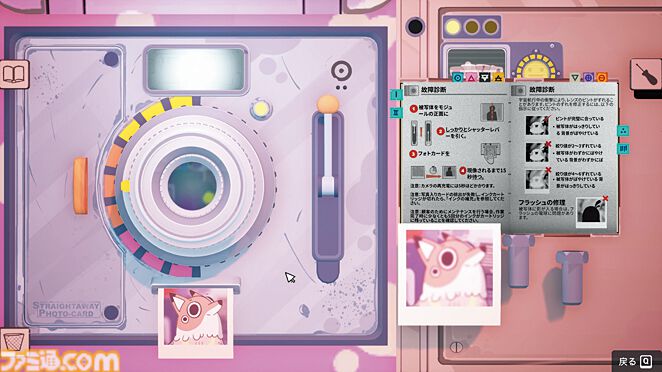Viewport: 662px width, 372px height.
Task: Click the Straightaway Photo-Card engraved label
Action: tap(66, 309)
